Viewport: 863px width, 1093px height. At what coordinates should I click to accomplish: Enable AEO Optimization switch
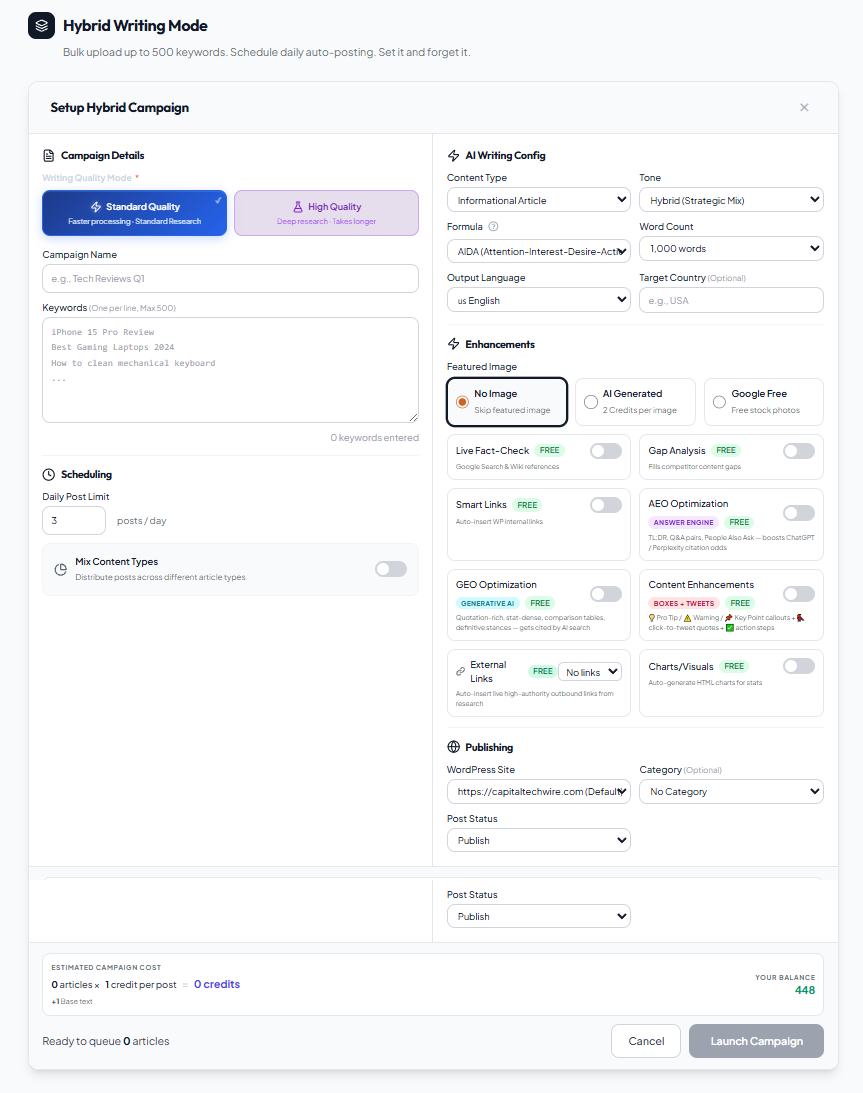(799, 513)
